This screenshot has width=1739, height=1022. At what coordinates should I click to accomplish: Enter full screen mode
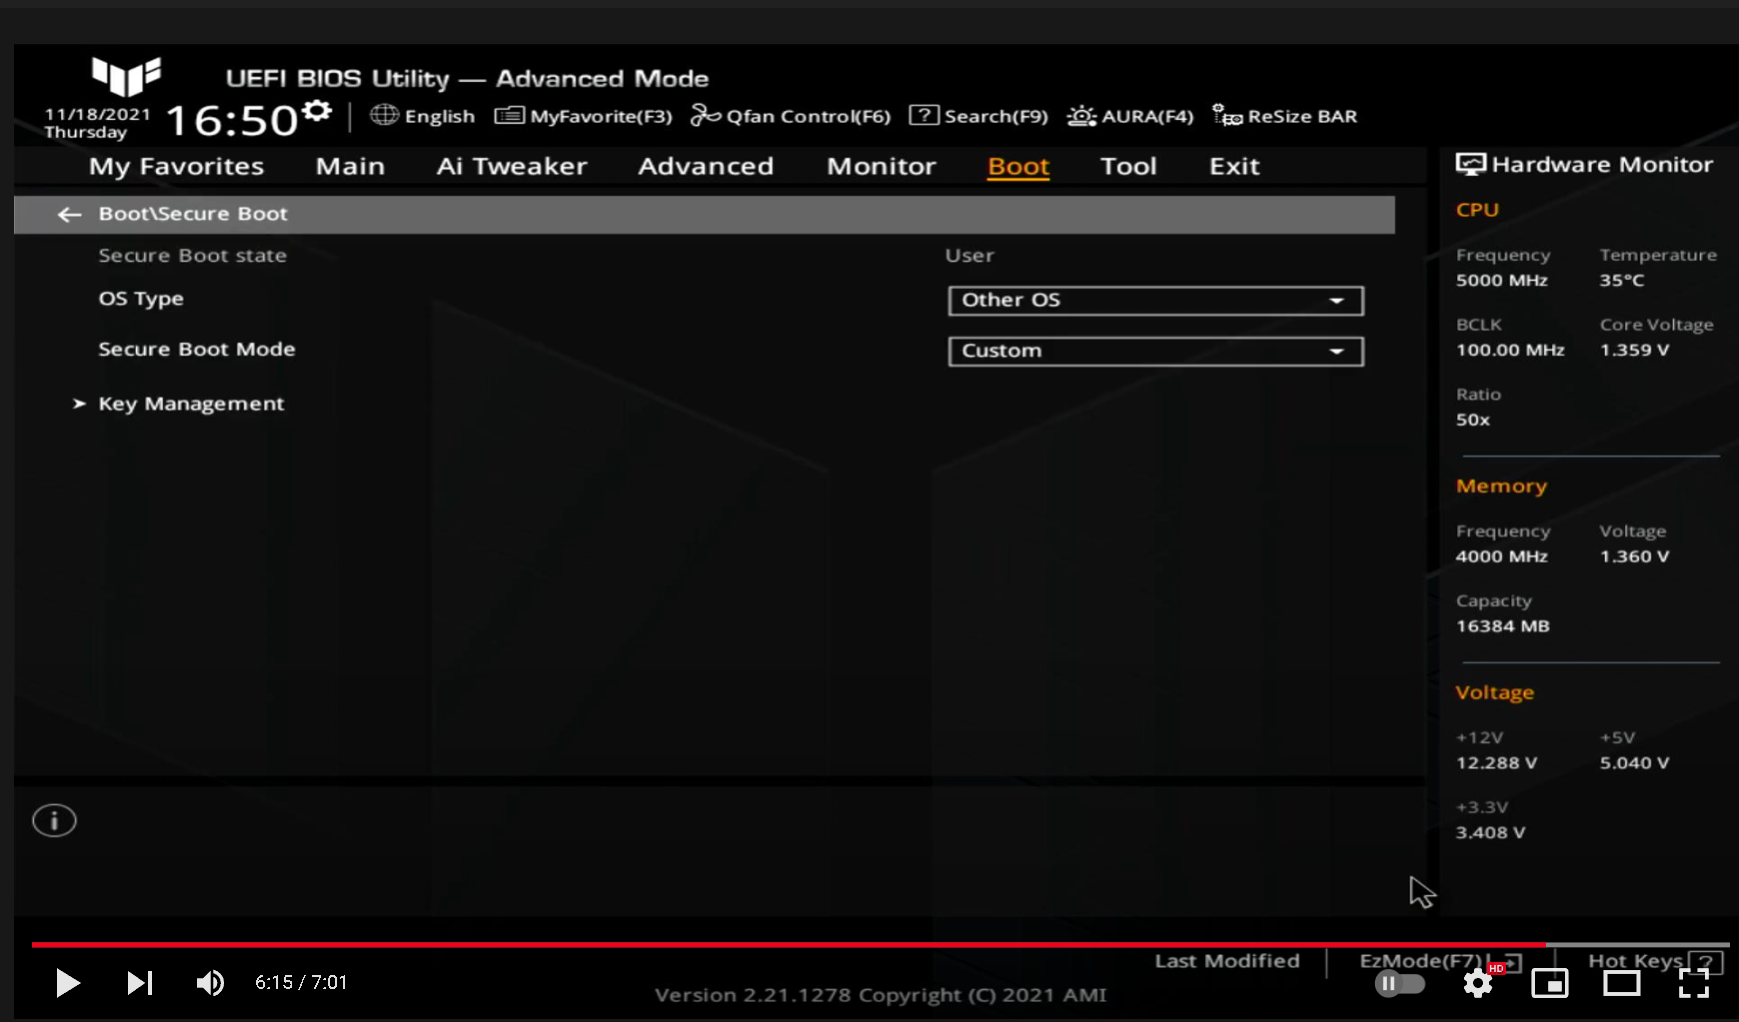pyautogui.click(x=1694, y=984)
